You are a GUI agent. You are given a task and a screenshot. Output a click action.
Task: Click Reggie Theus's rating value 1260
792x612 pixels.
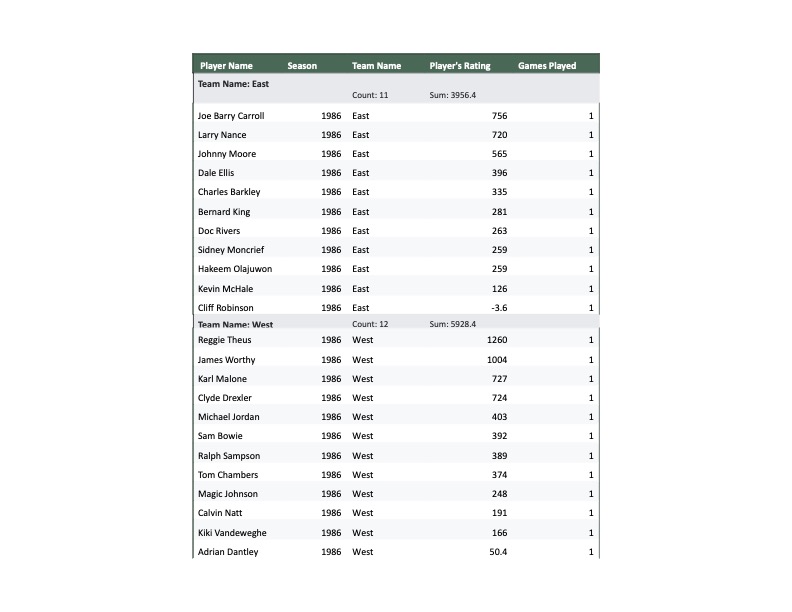click(x=497, y=340)
